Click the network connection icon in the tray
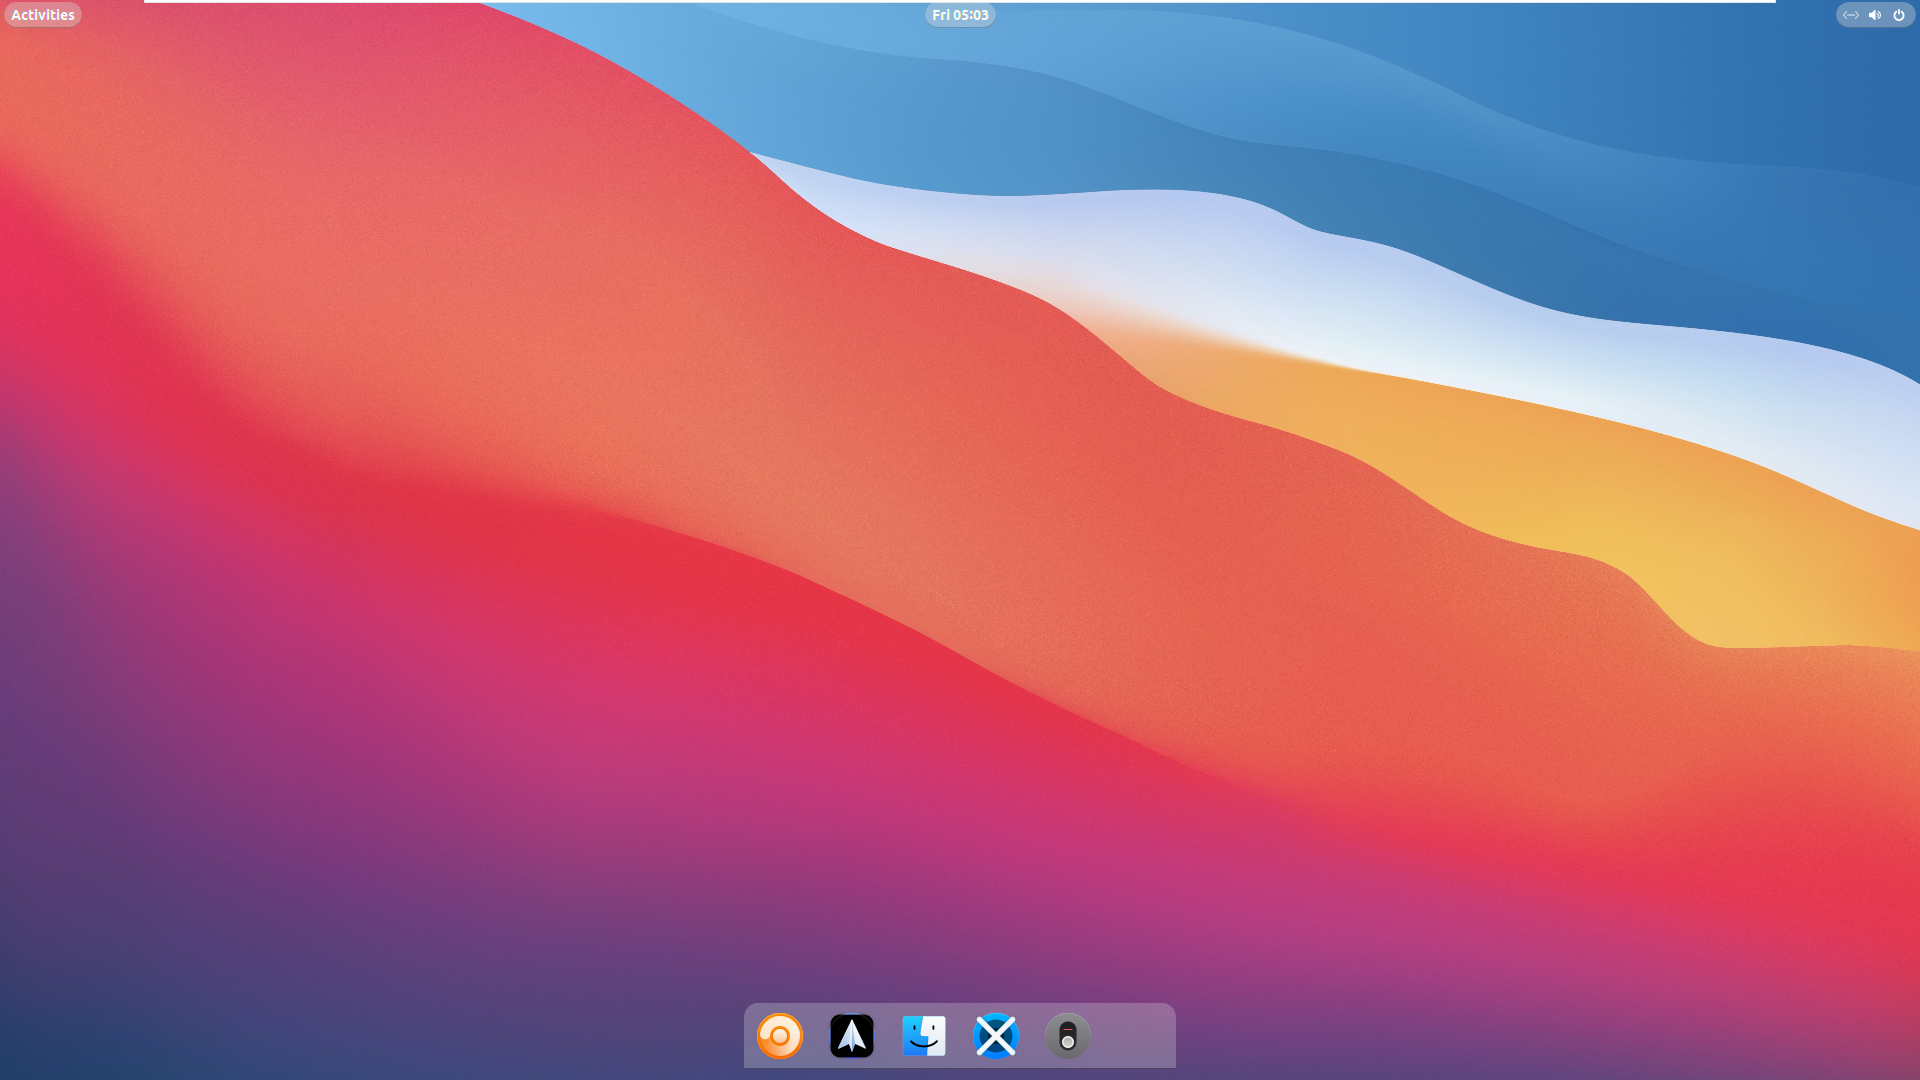This screenshot has width=1920, height=1080. click(1851, 15)
